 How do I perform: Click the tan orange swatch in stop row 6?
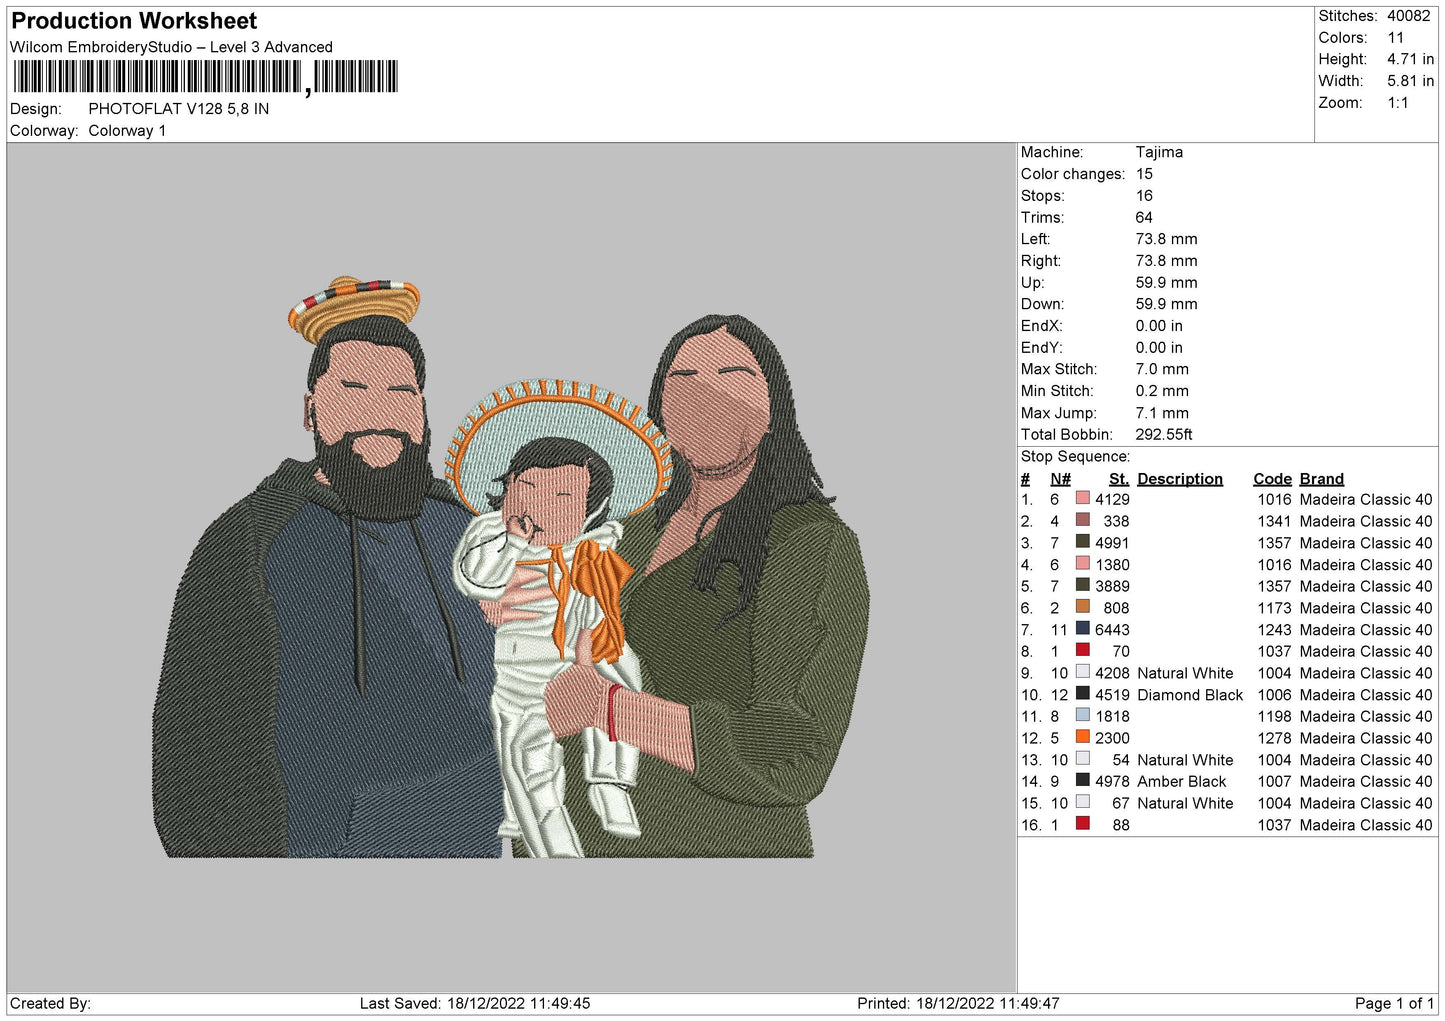[1082, 607]
